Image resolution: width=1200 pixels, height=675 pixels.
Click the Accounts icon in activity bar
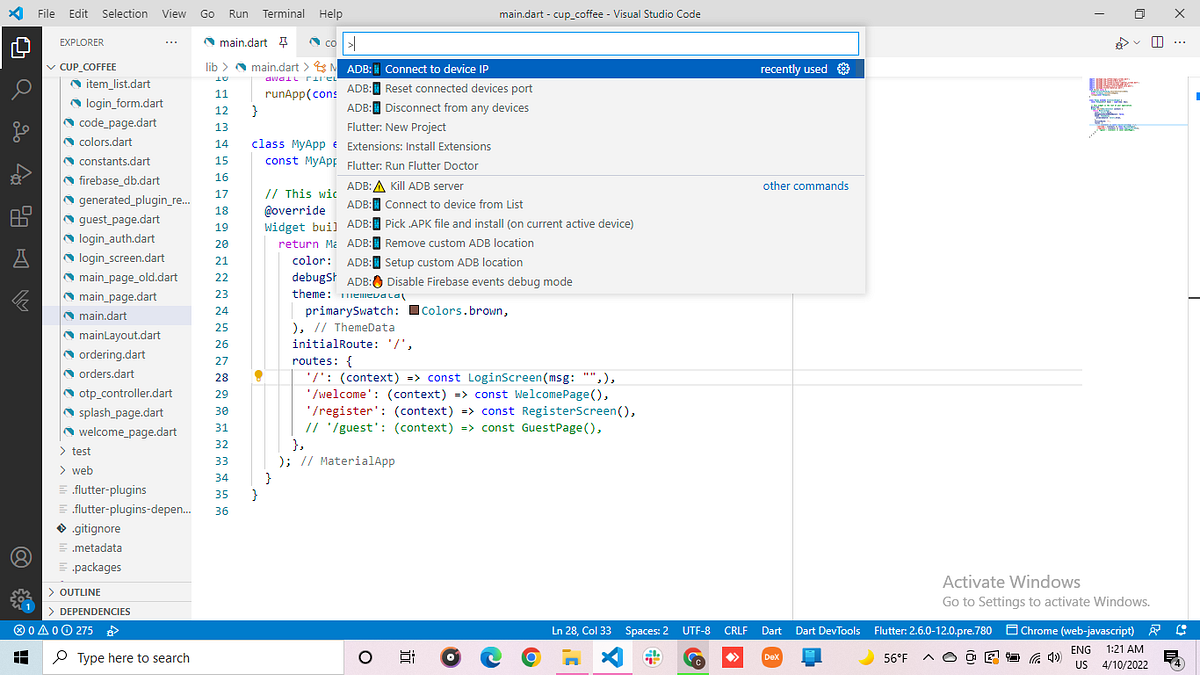click(21, 557)
